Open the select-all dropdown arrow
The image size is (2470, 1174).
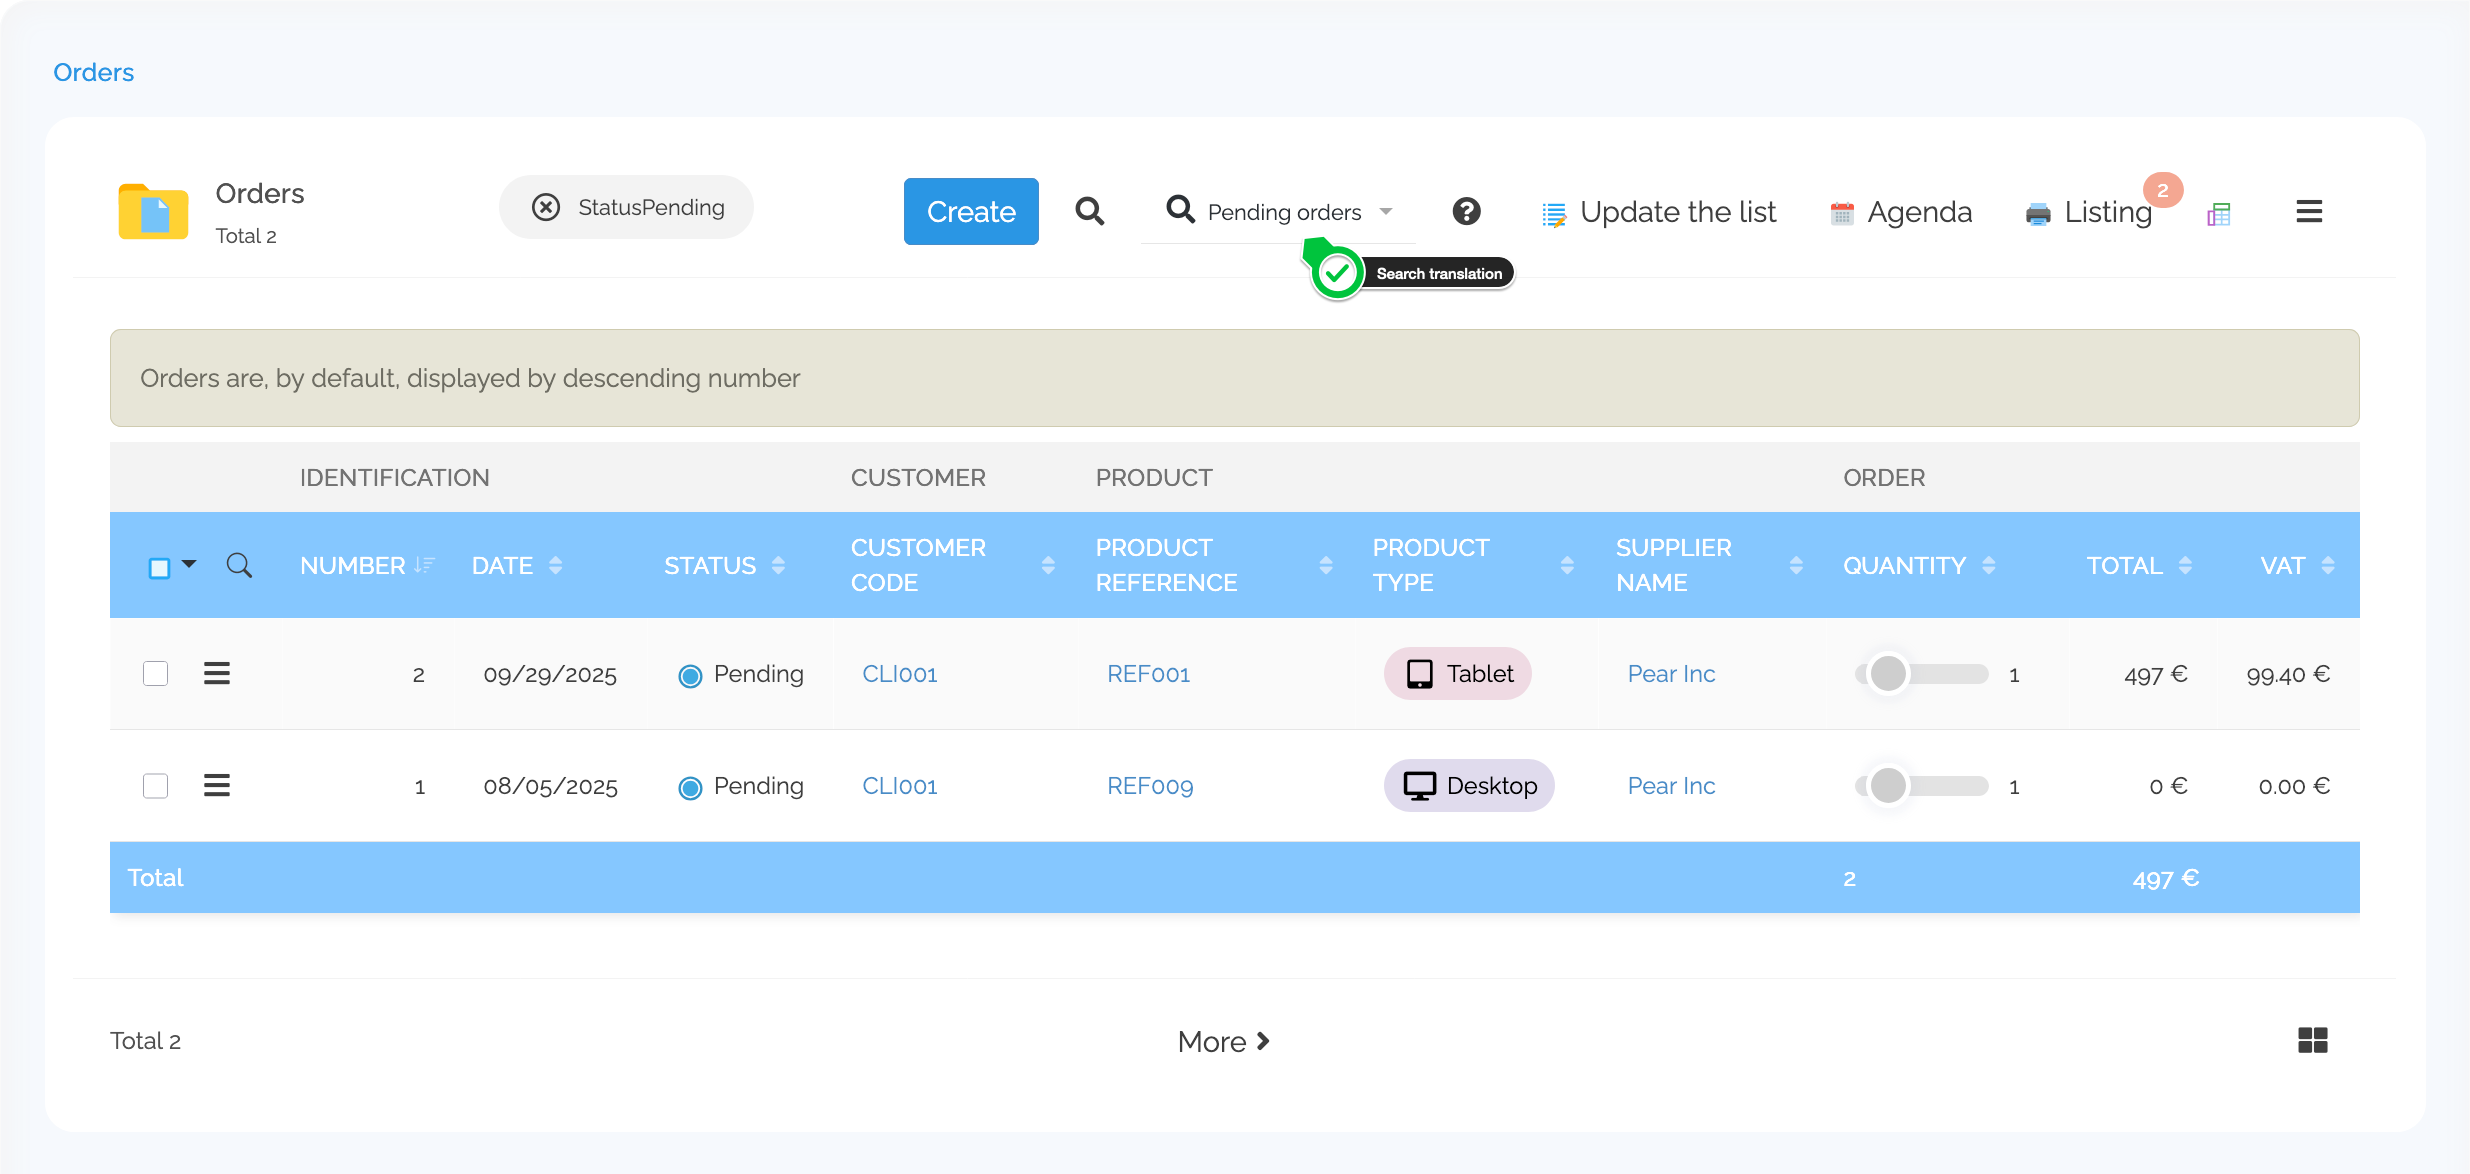[x=189, y=564]
